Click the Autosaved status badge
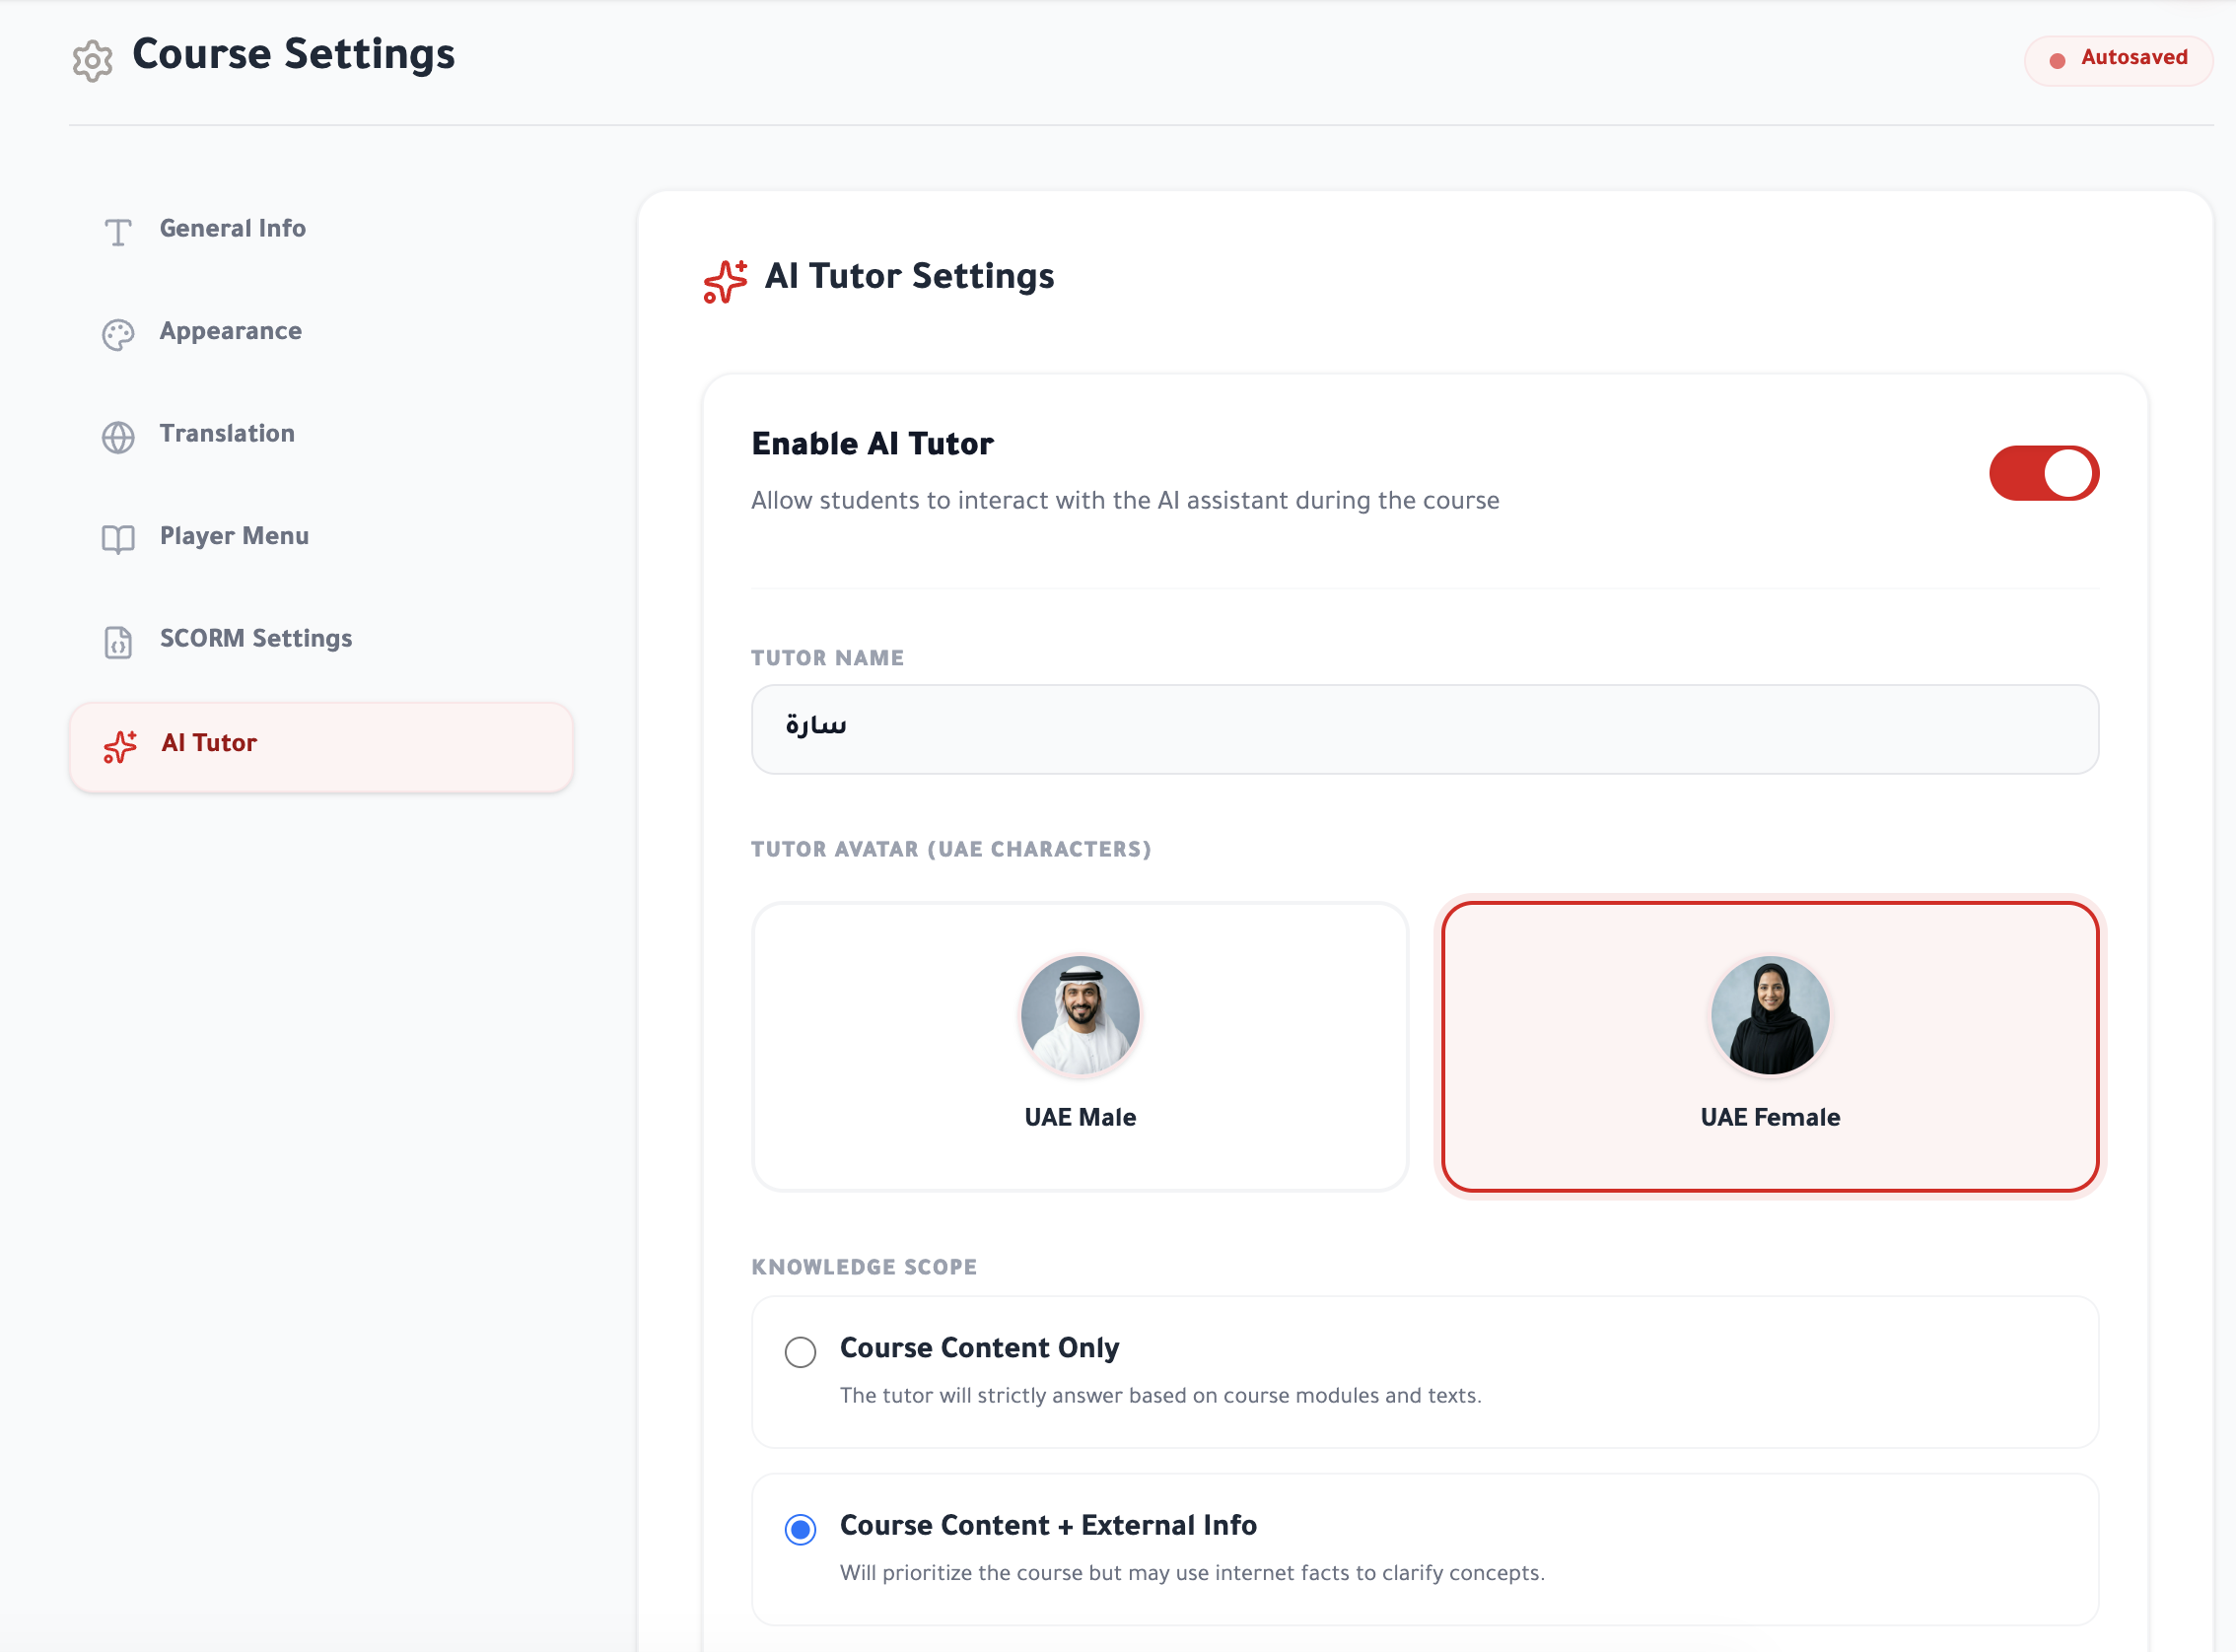Image resolution: width=2236 pixels, height=1652 pixels. [2118, 60]
